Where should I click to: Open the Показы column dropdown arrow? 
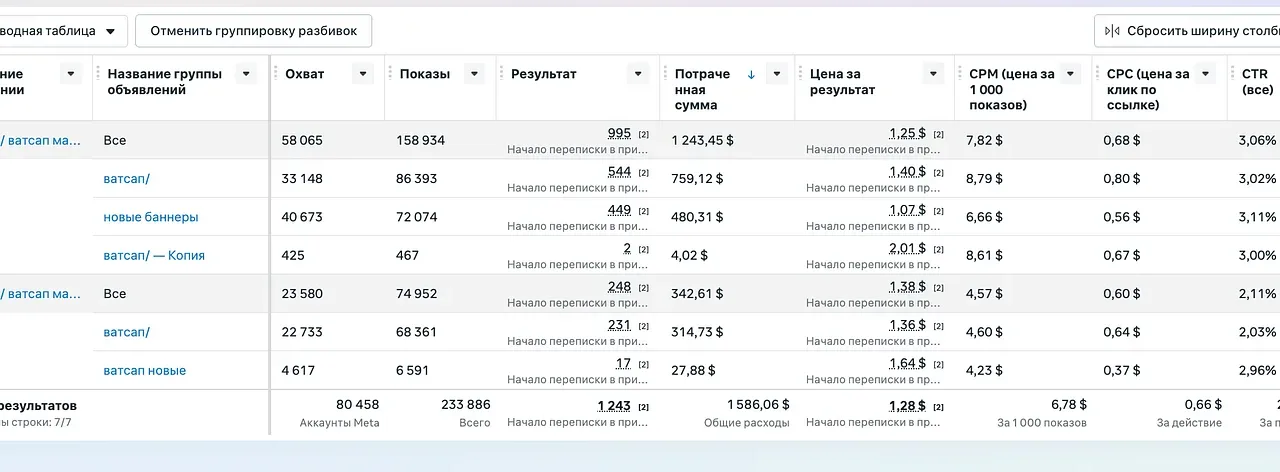pos(475,74)
